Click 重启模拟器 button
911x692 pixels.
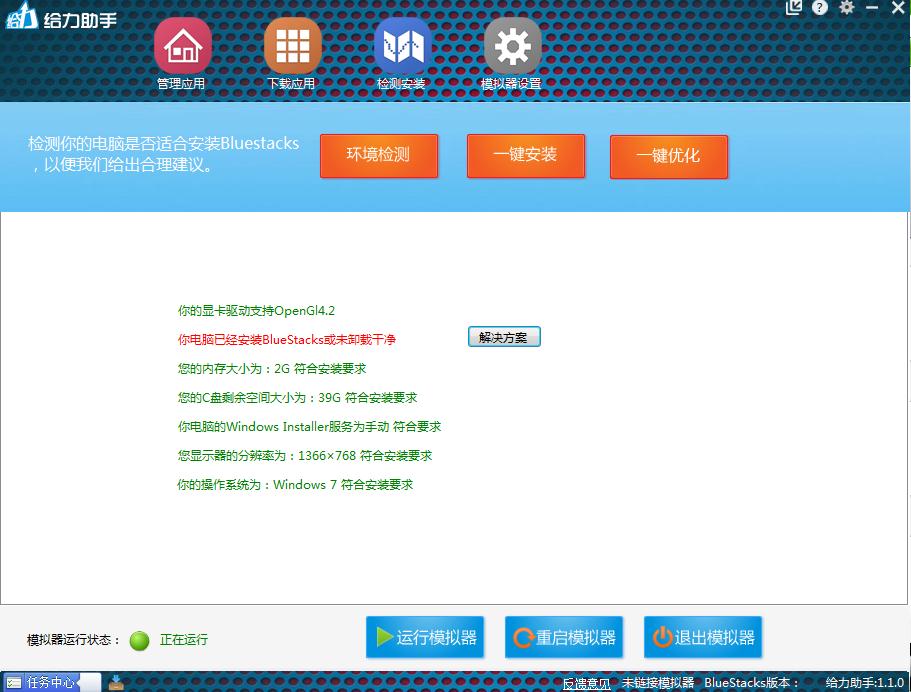pos(564,637)
